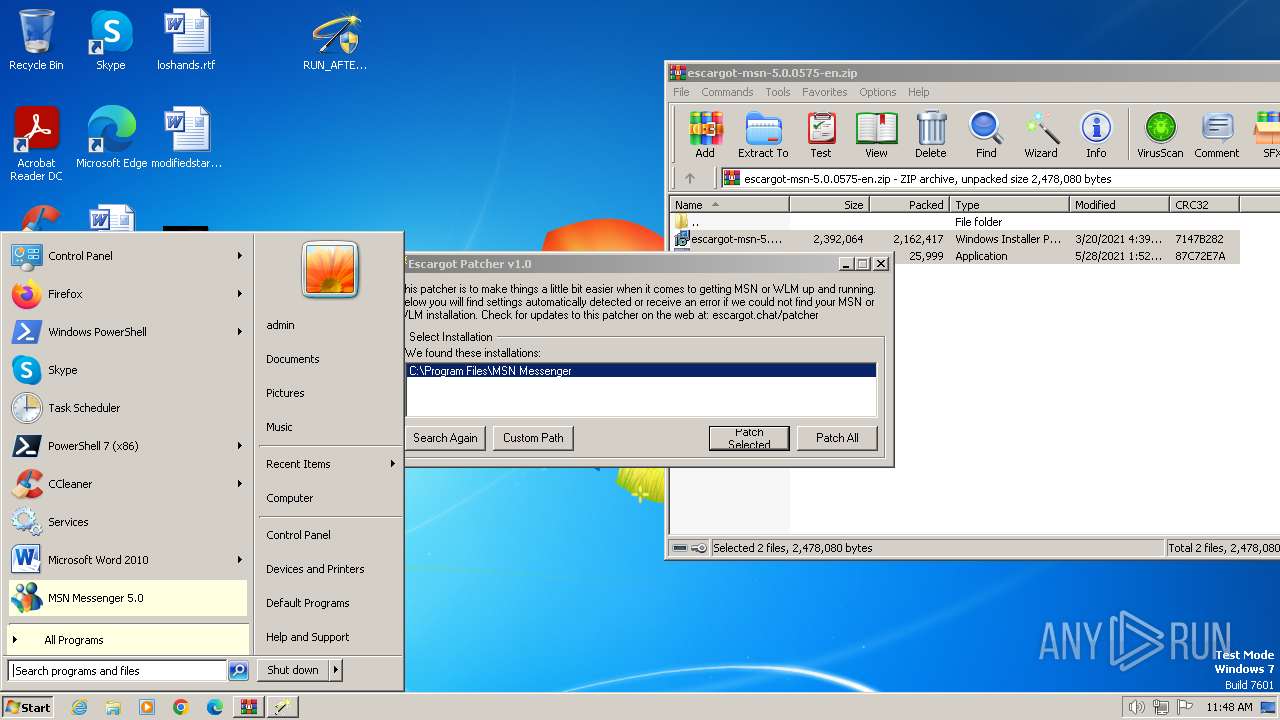This screenshot has height=720, width=1280.
Task: Click Patch All button
Action: [x=837, y=438]
